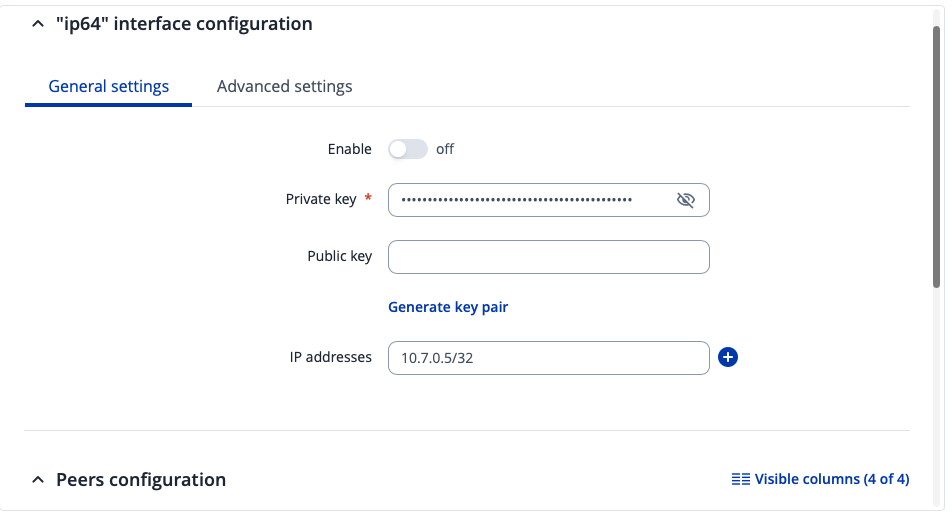This screenshot has width=952, height=519.
Task: Reveal the private key with eye icon
Action: click(x=685, y=200)
